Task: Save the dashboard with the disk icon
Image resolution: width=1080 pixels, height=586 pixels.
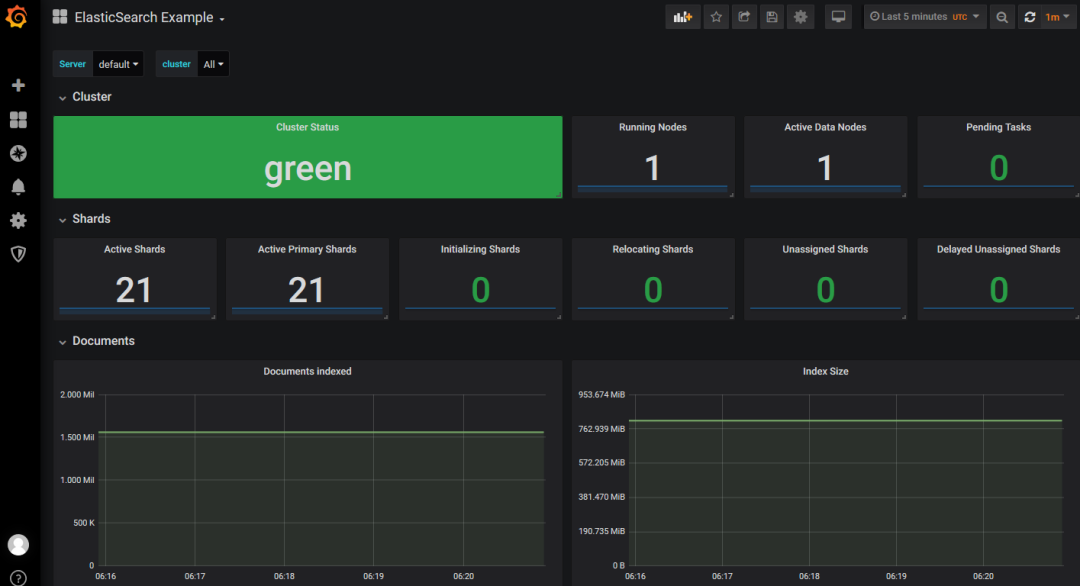Action: coord(772,17)
